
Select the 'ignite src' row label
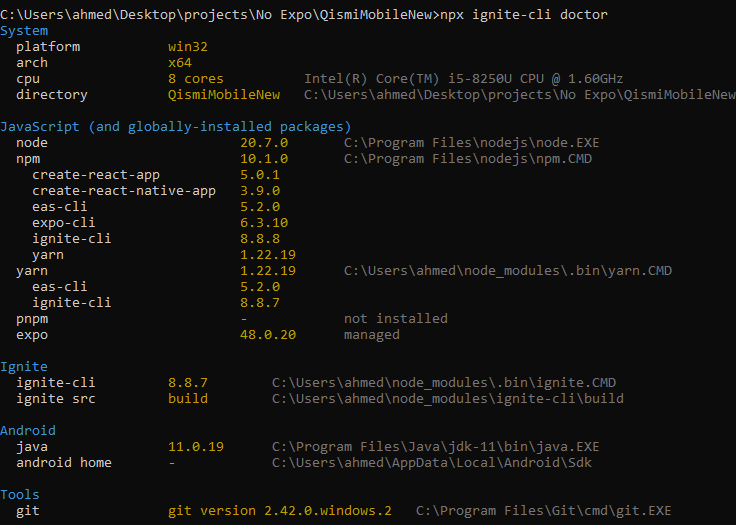coord(55,399)
